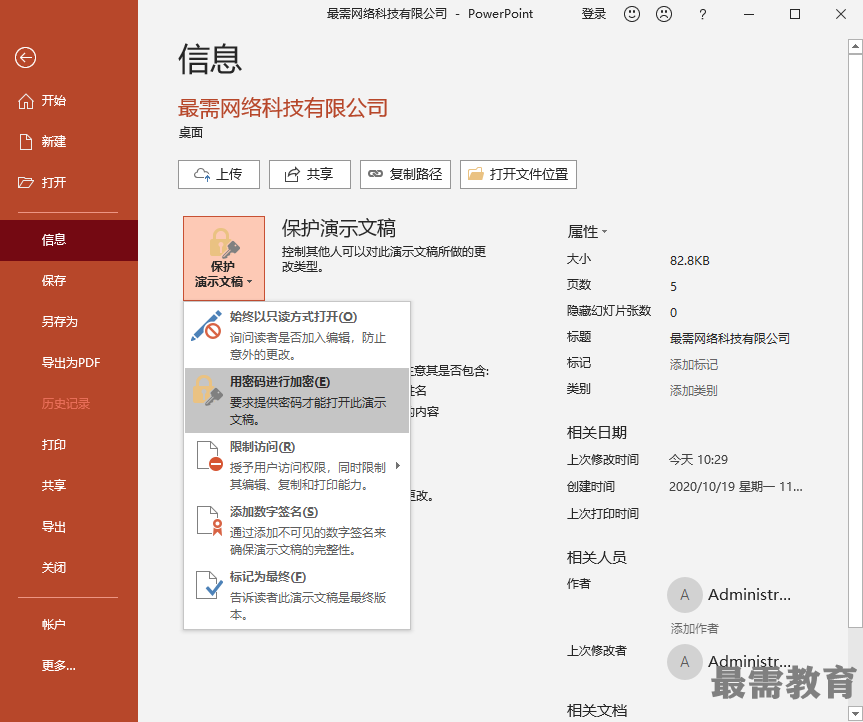863x722 pixels.
Task: Click the 打开文件位置 button
Action: pos(518,174)
